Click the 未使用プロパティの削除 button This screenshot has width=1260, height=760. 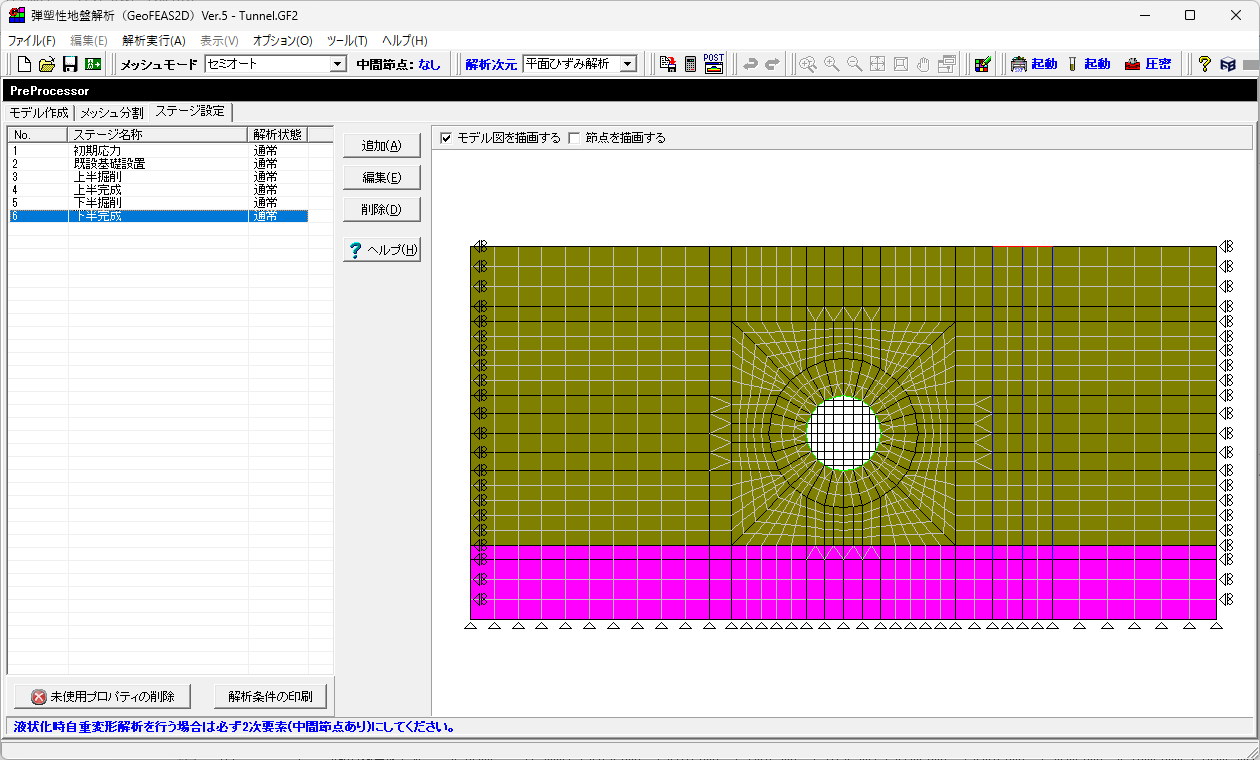103,696
